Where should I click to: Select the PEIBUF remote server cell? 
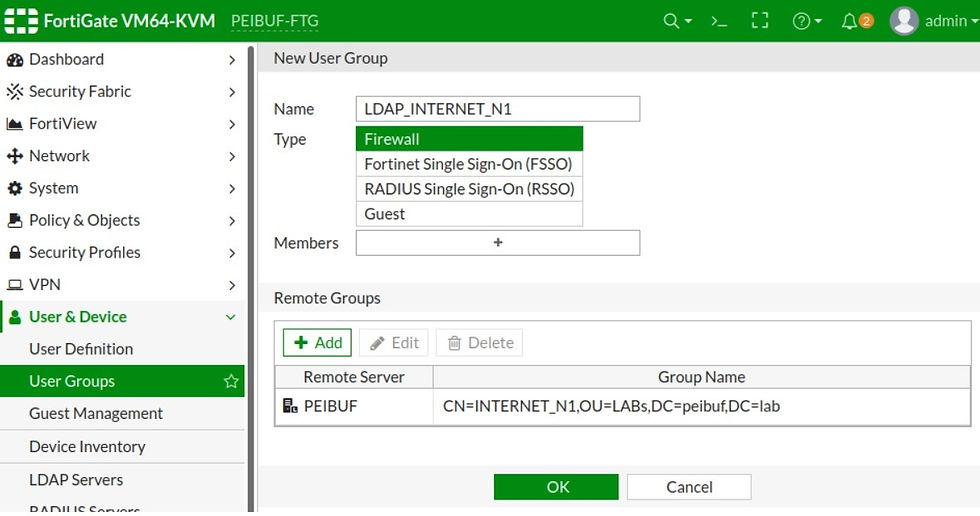pos(354,406)
